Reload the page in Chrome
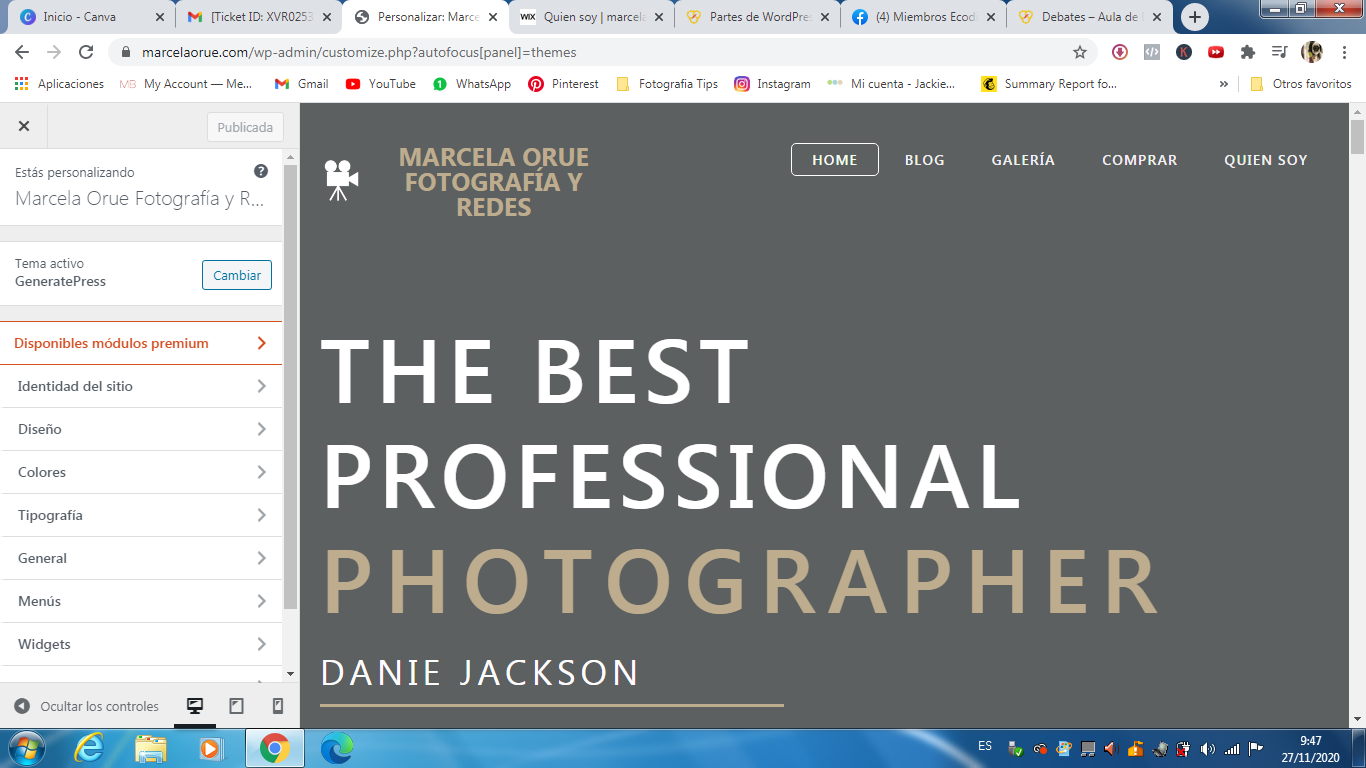This screenshot has width=1366, height=768. [86, 52]
